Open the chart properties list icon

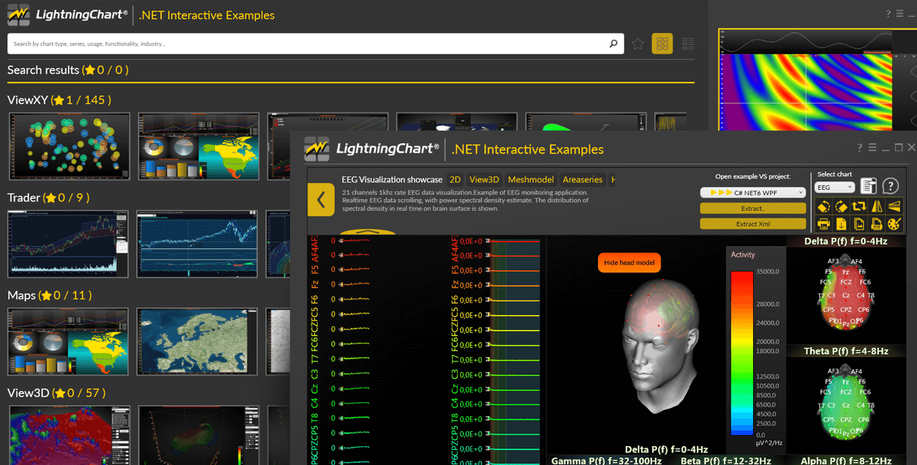coord(868,187)
